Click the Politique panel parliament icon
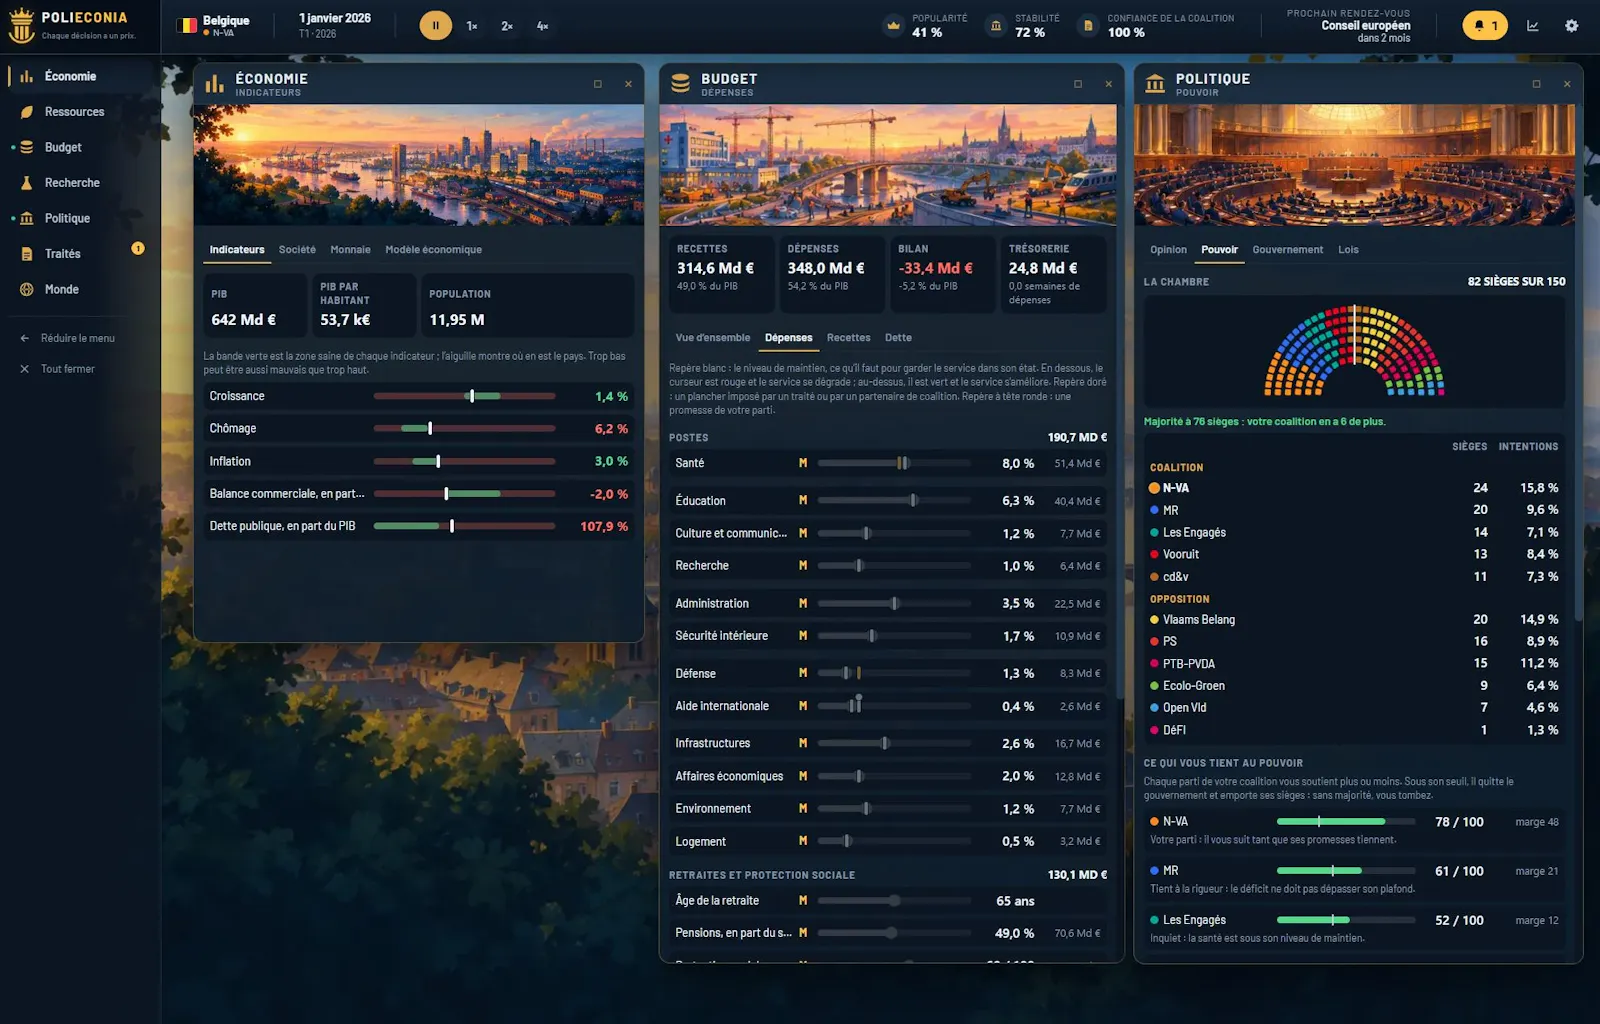Image resolution: width=1600 pixels, height=1024 pixels. click(1155, 84)
